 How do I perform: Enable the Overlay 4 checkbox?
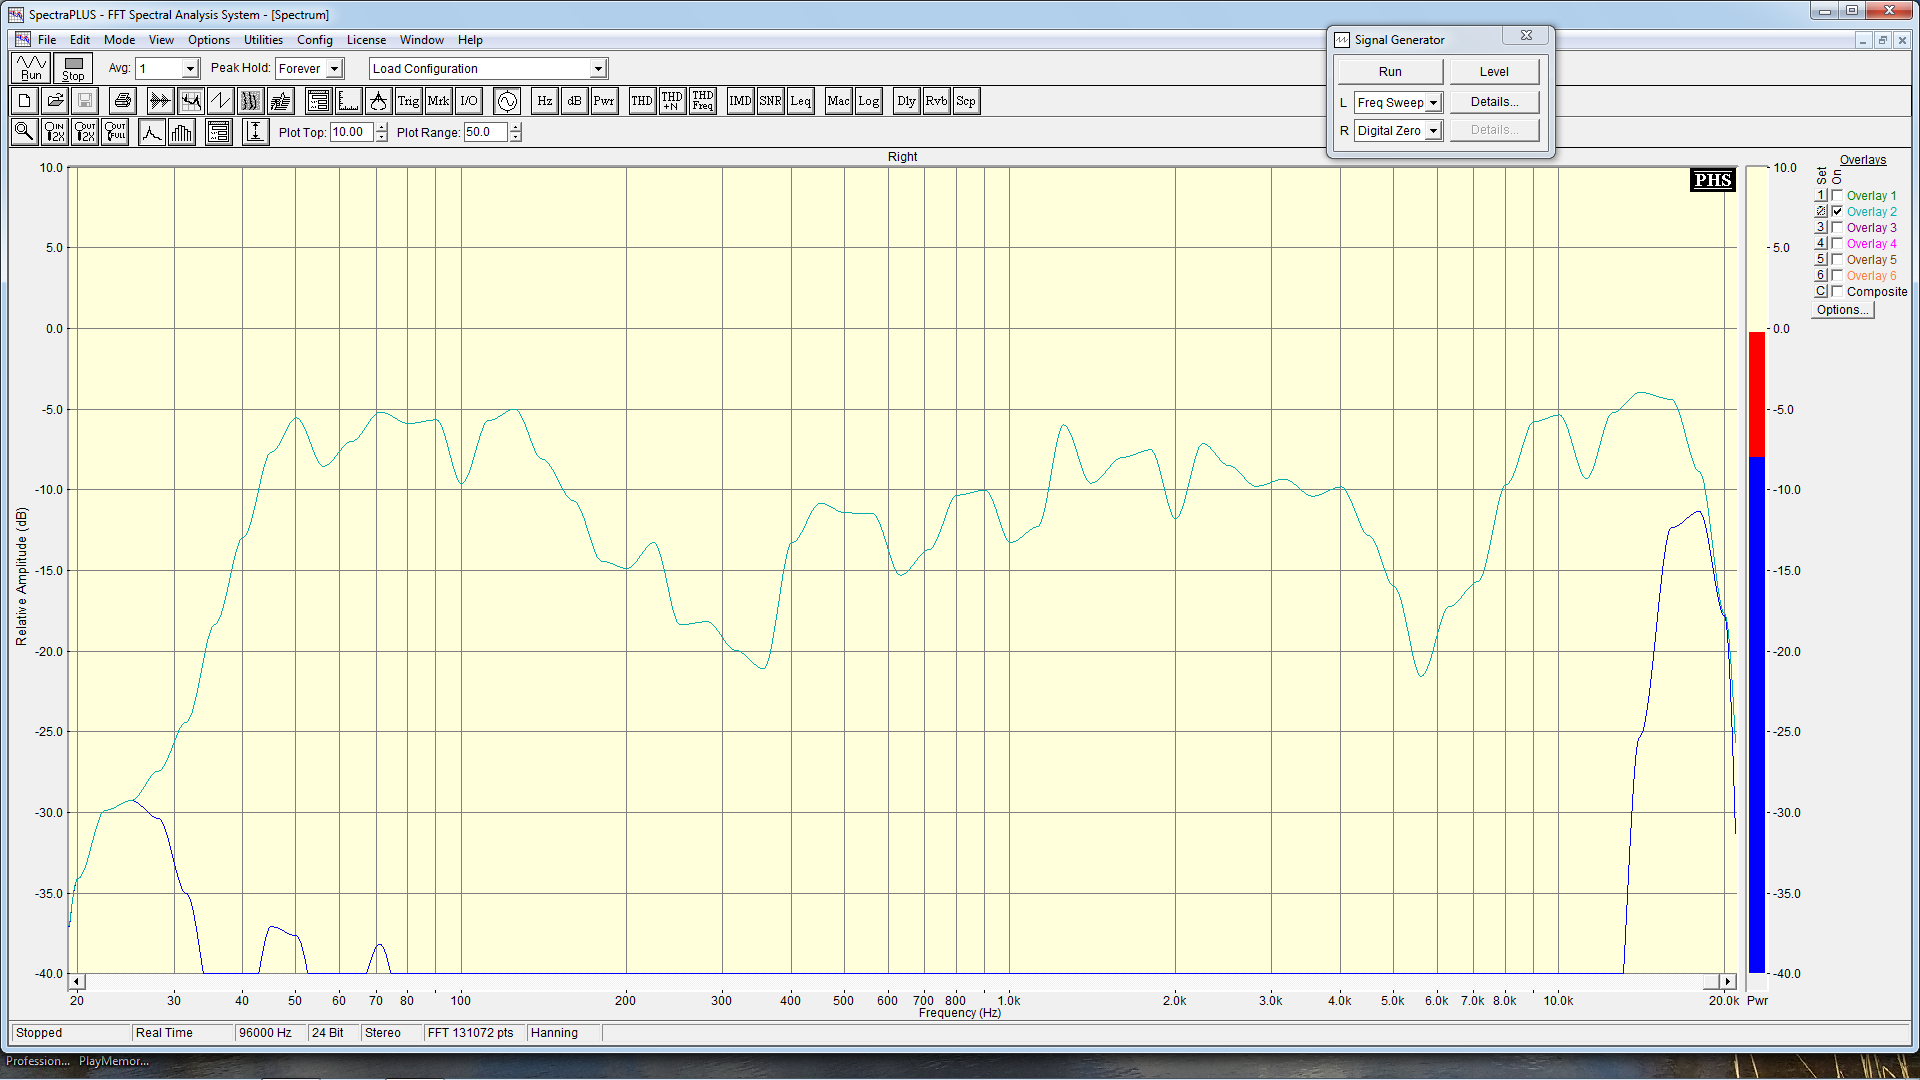point(1837,244)
